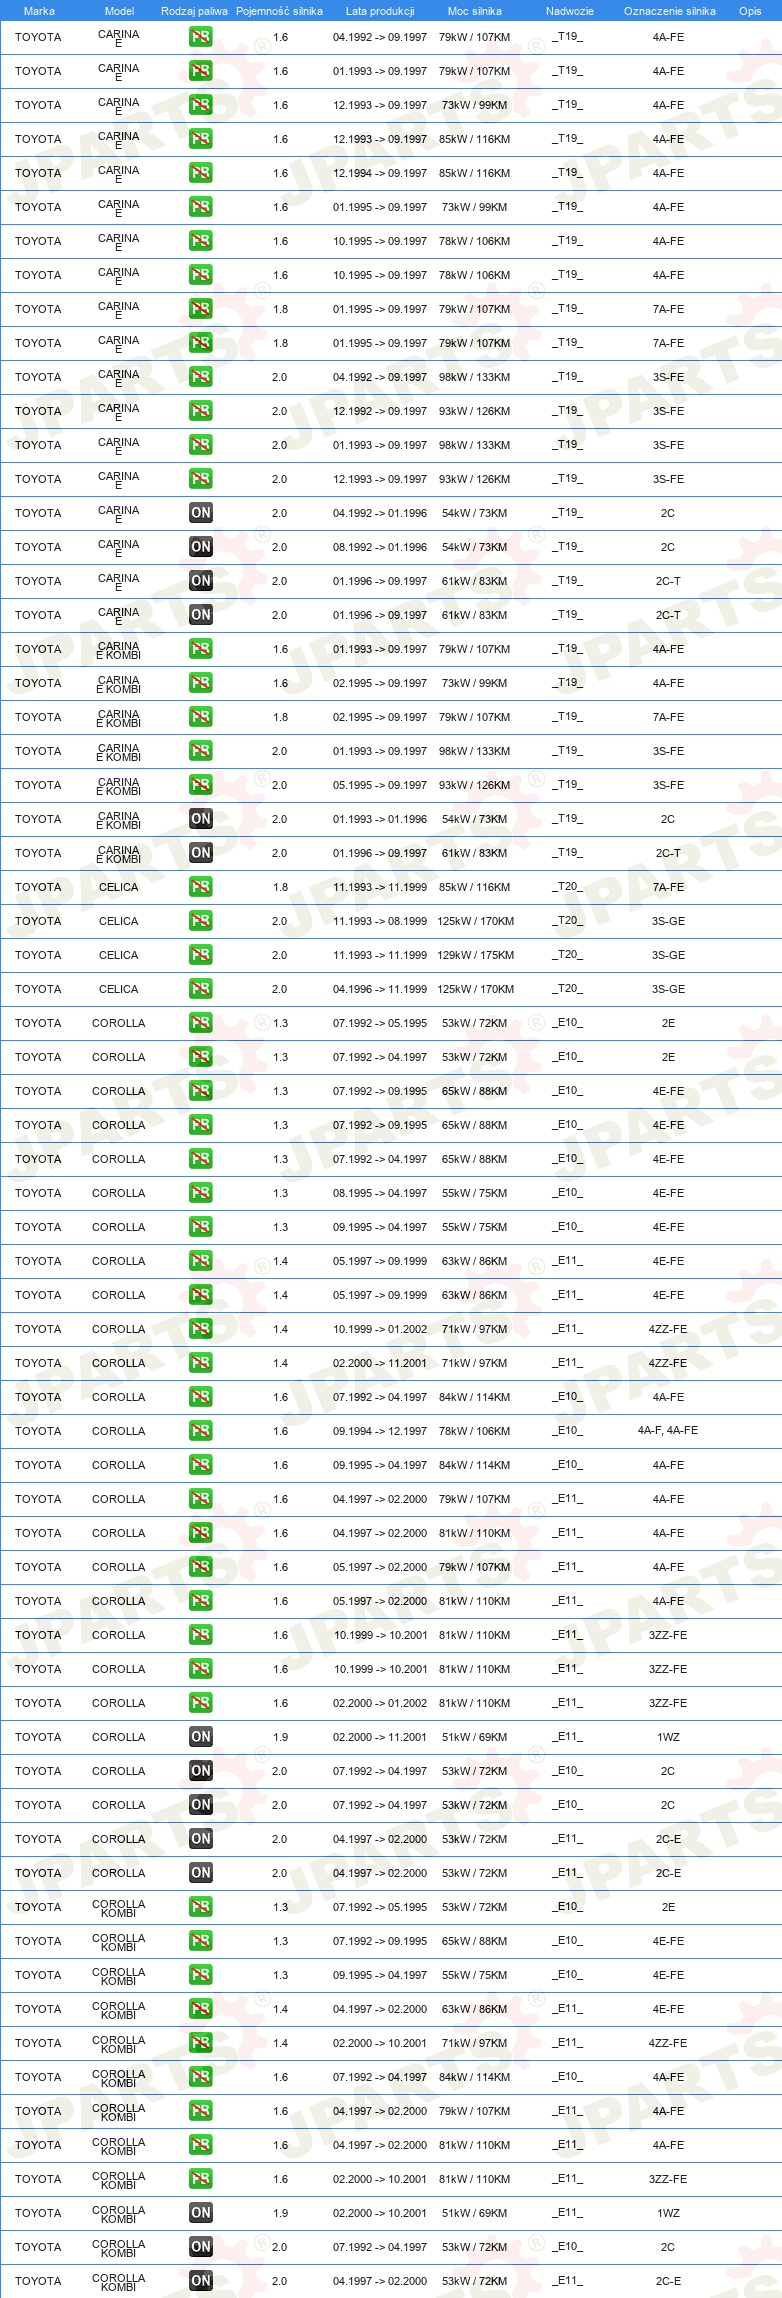Click petrol icon in Corolla Kombi 4ZZ-FE row
Image resolution: width=782 pixels, height=2298 pixels.
coord(200,2043)
